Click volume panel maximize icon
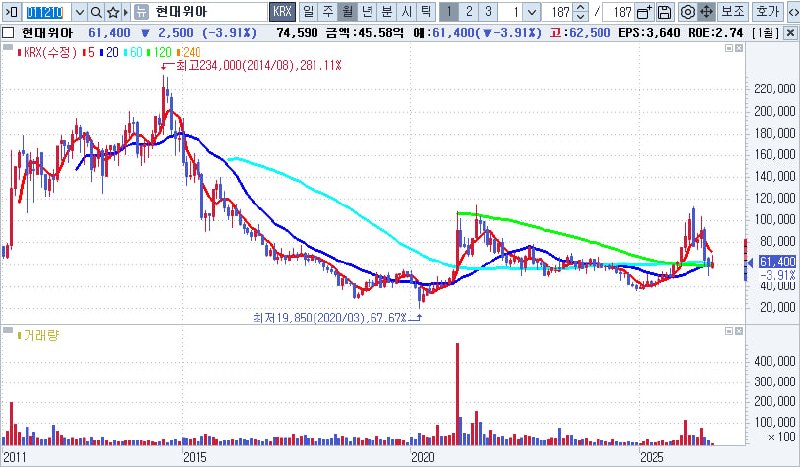Image resolution: width=800 pixels, height=467 pixels. click(730, 331)
